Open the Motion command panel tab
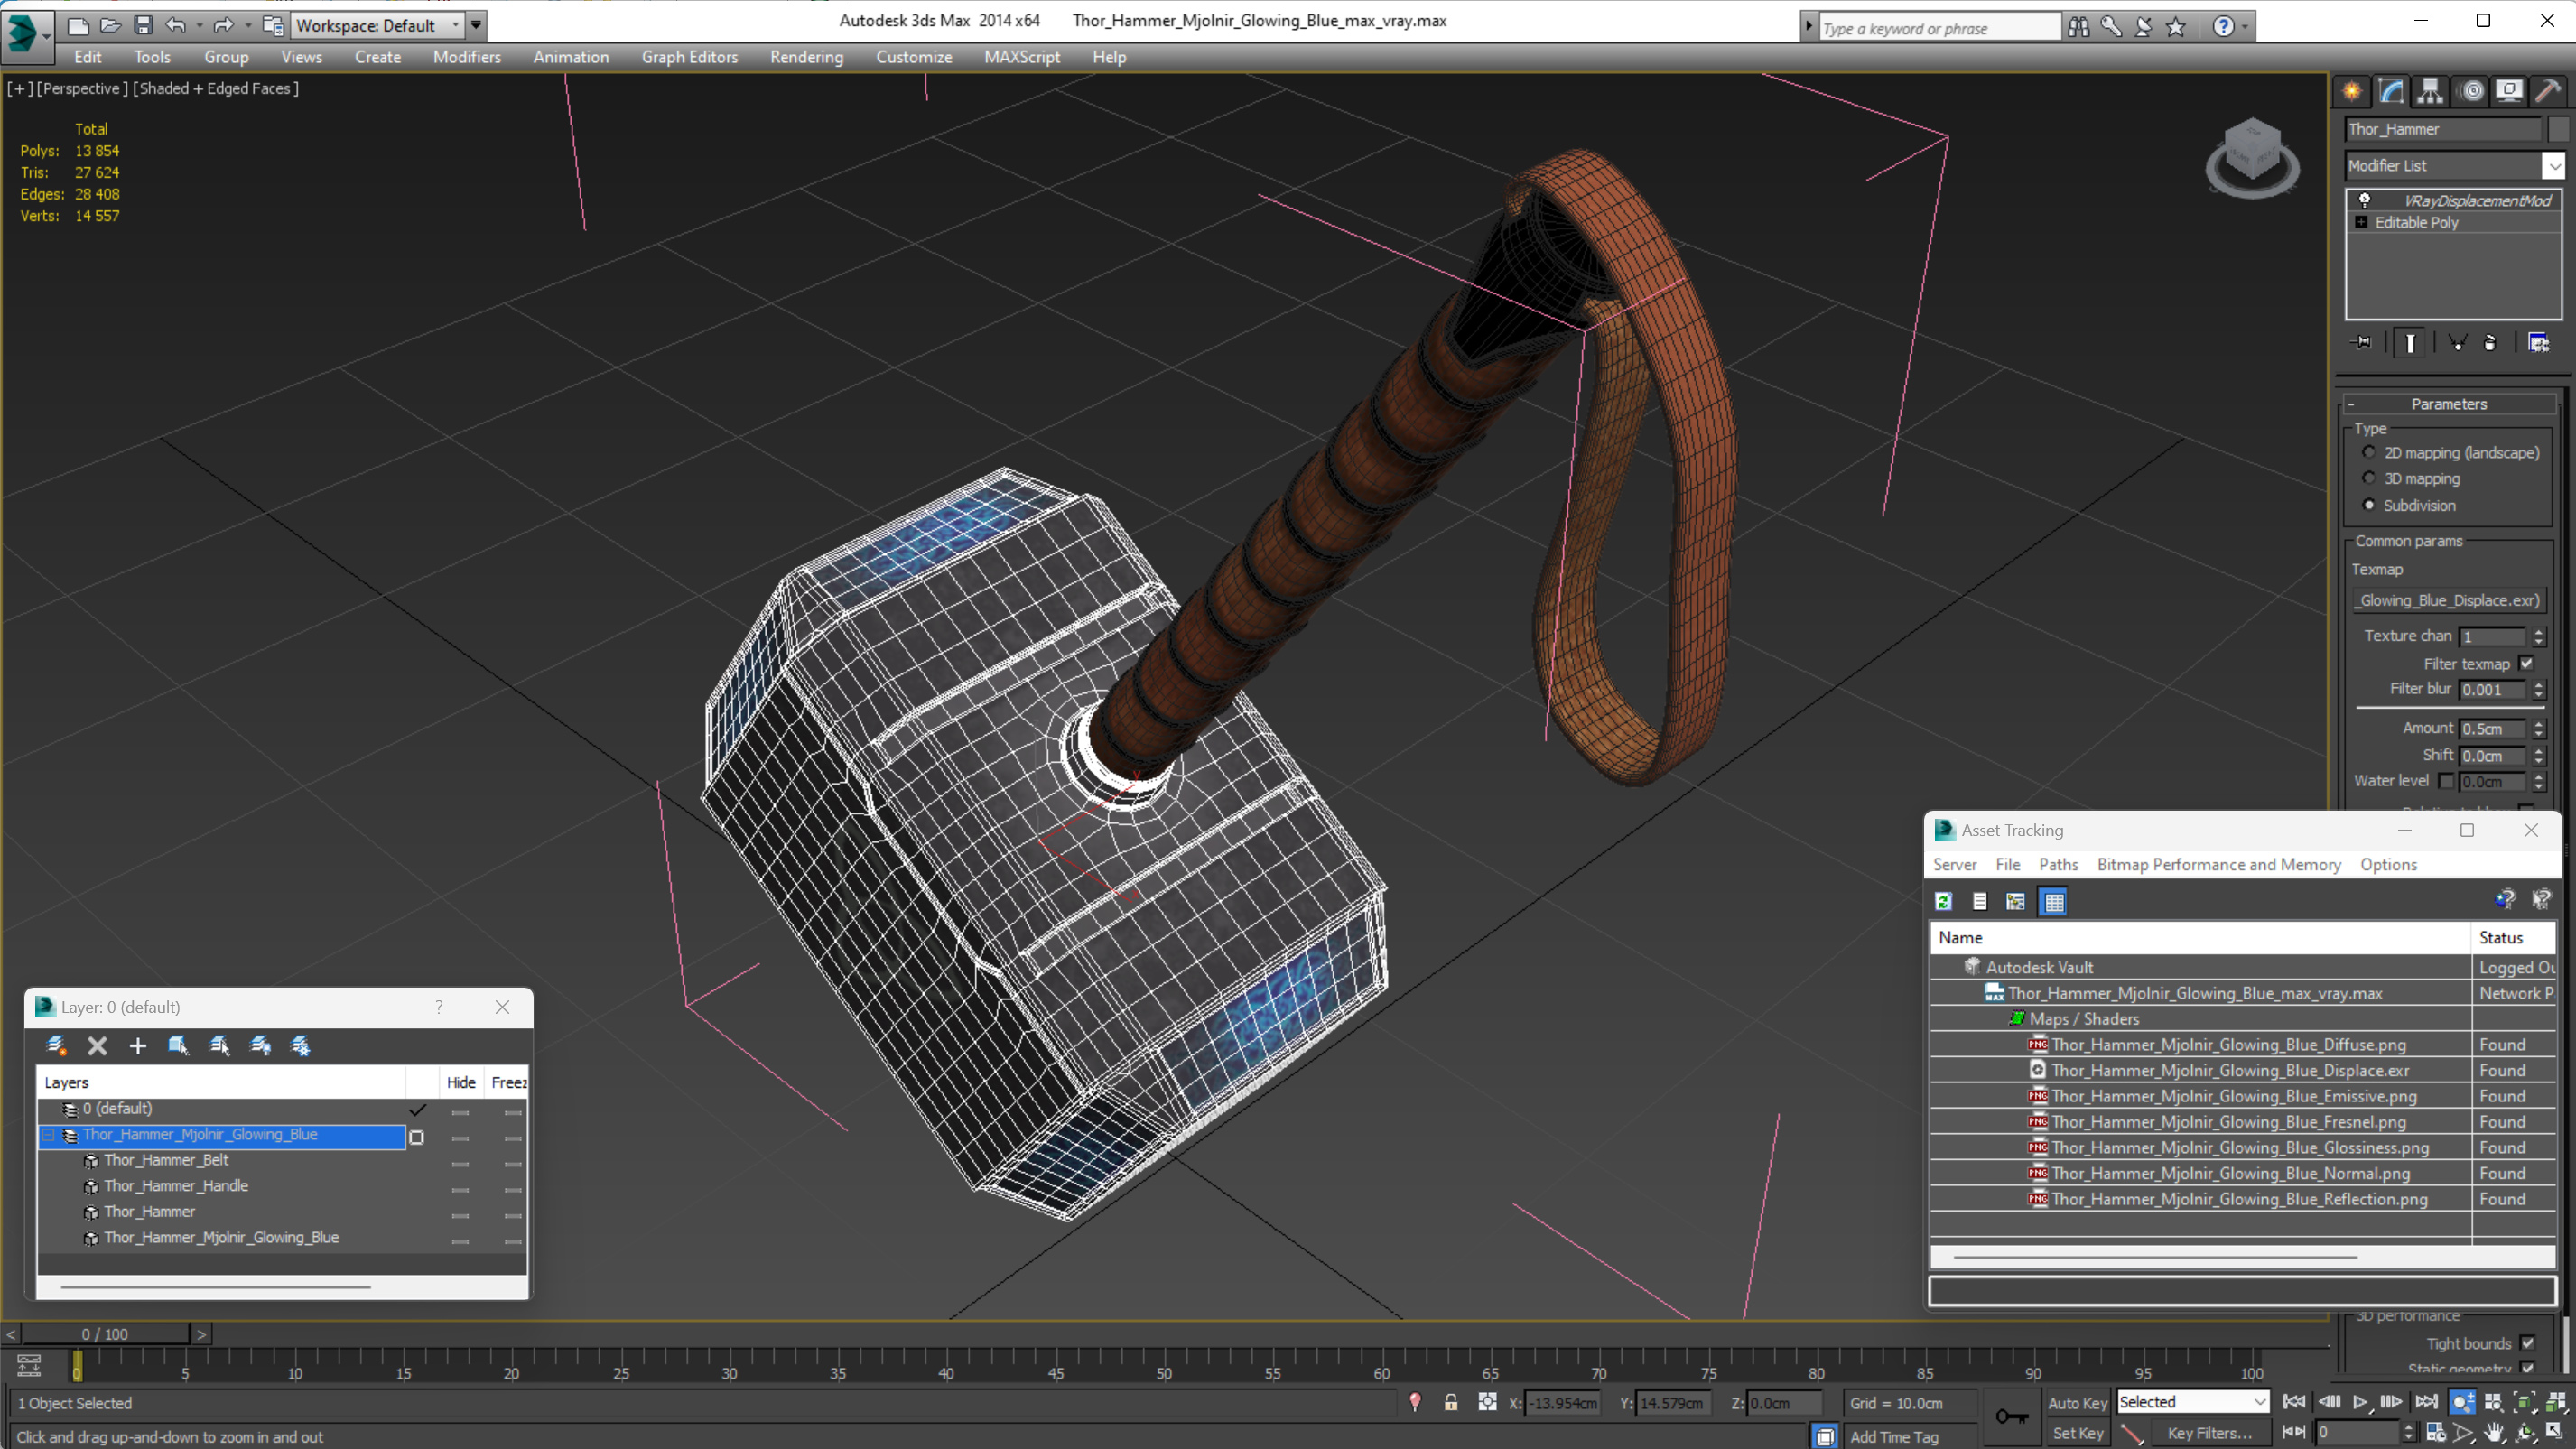 (2471, 91)
